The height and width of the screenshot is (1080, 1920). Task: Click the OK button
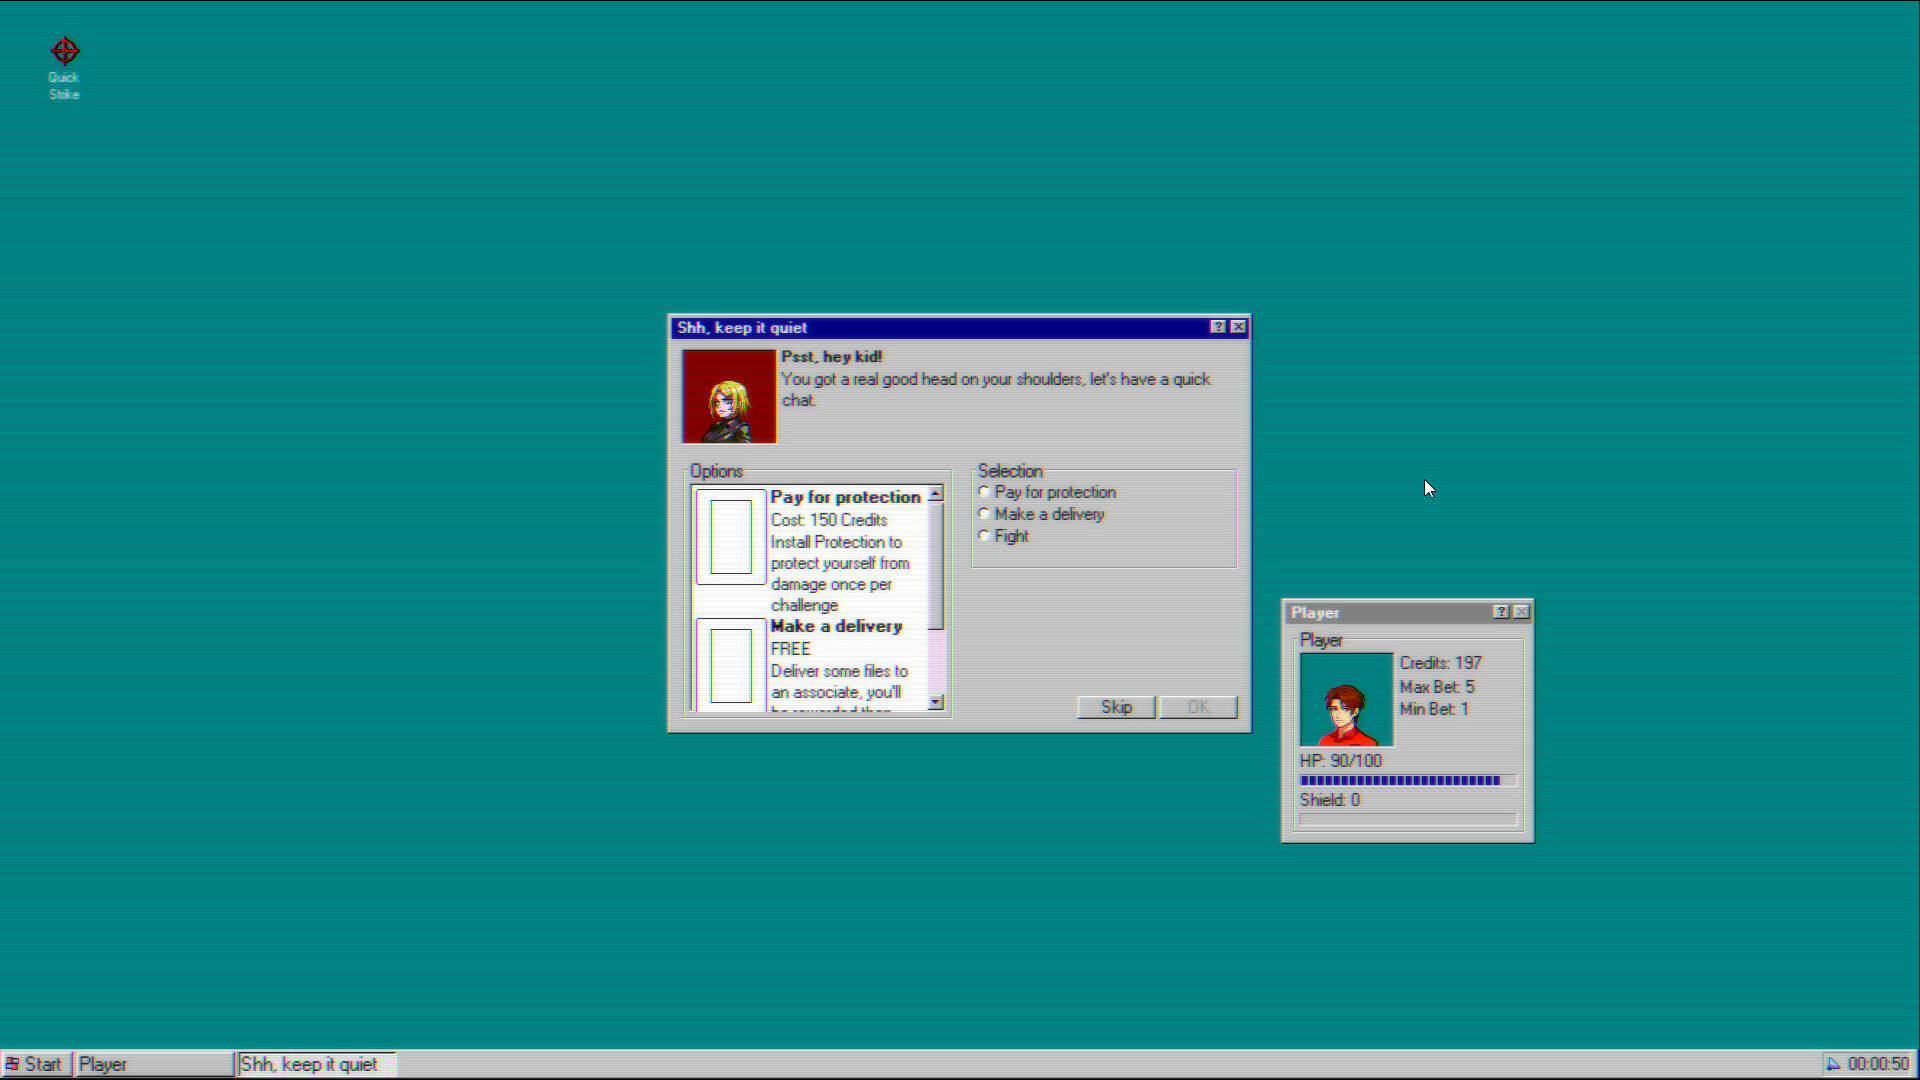(1198, 707)
